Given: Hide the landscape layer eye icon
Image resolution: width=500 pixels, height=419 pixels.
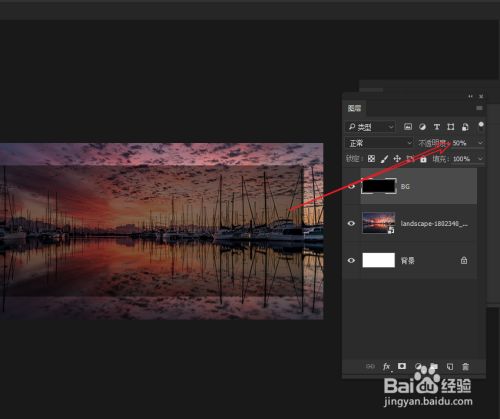Looking at the screenshot, I should click(x=351, y=223).
